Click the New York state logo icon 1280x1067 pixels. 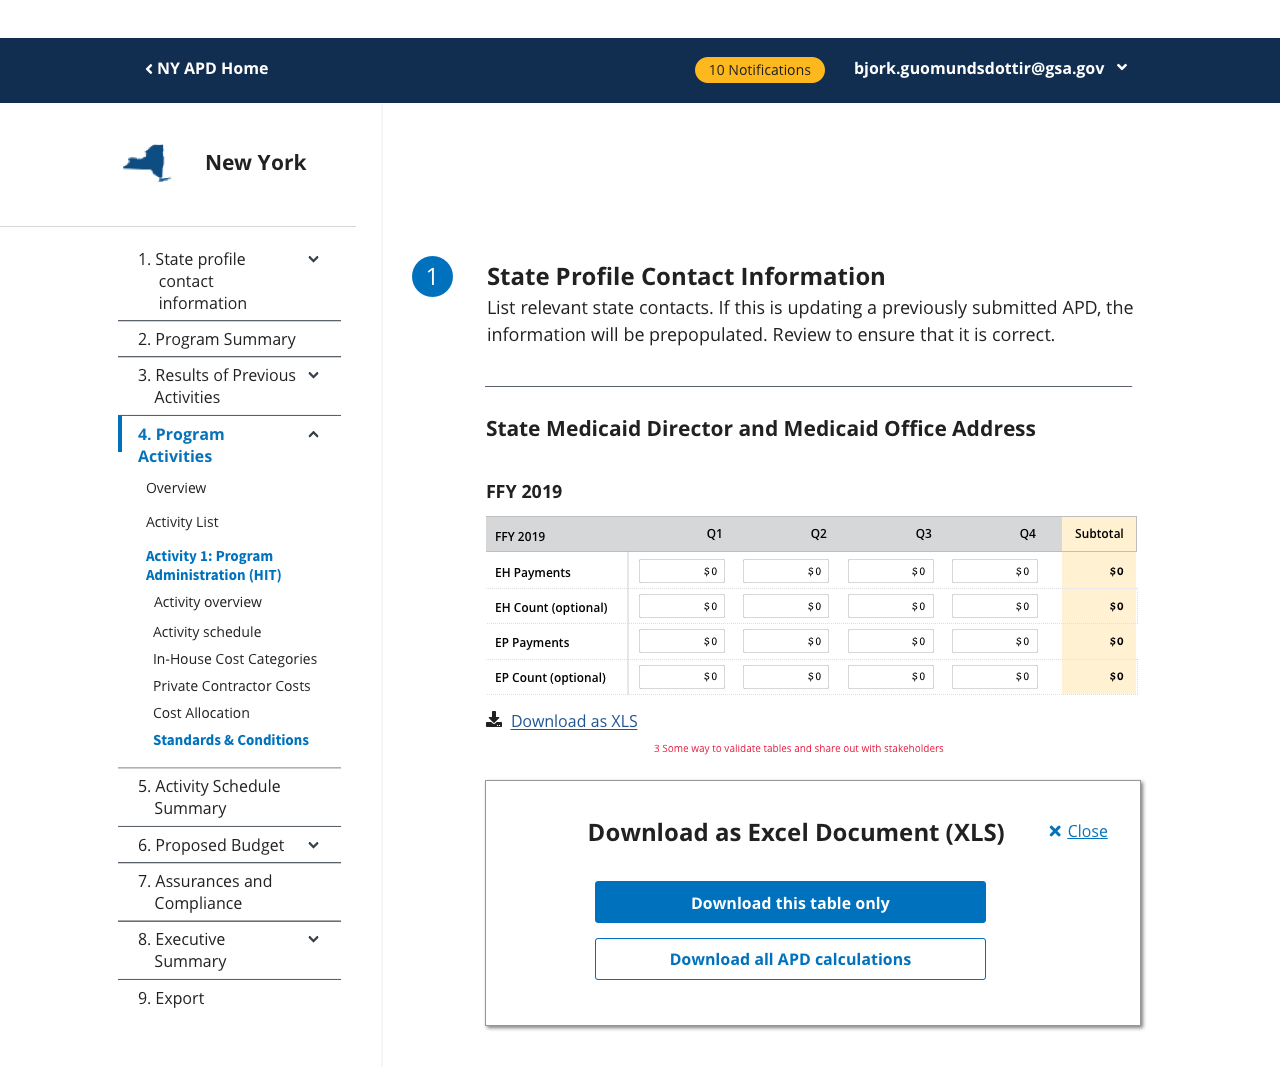click(x=146, y=161)
